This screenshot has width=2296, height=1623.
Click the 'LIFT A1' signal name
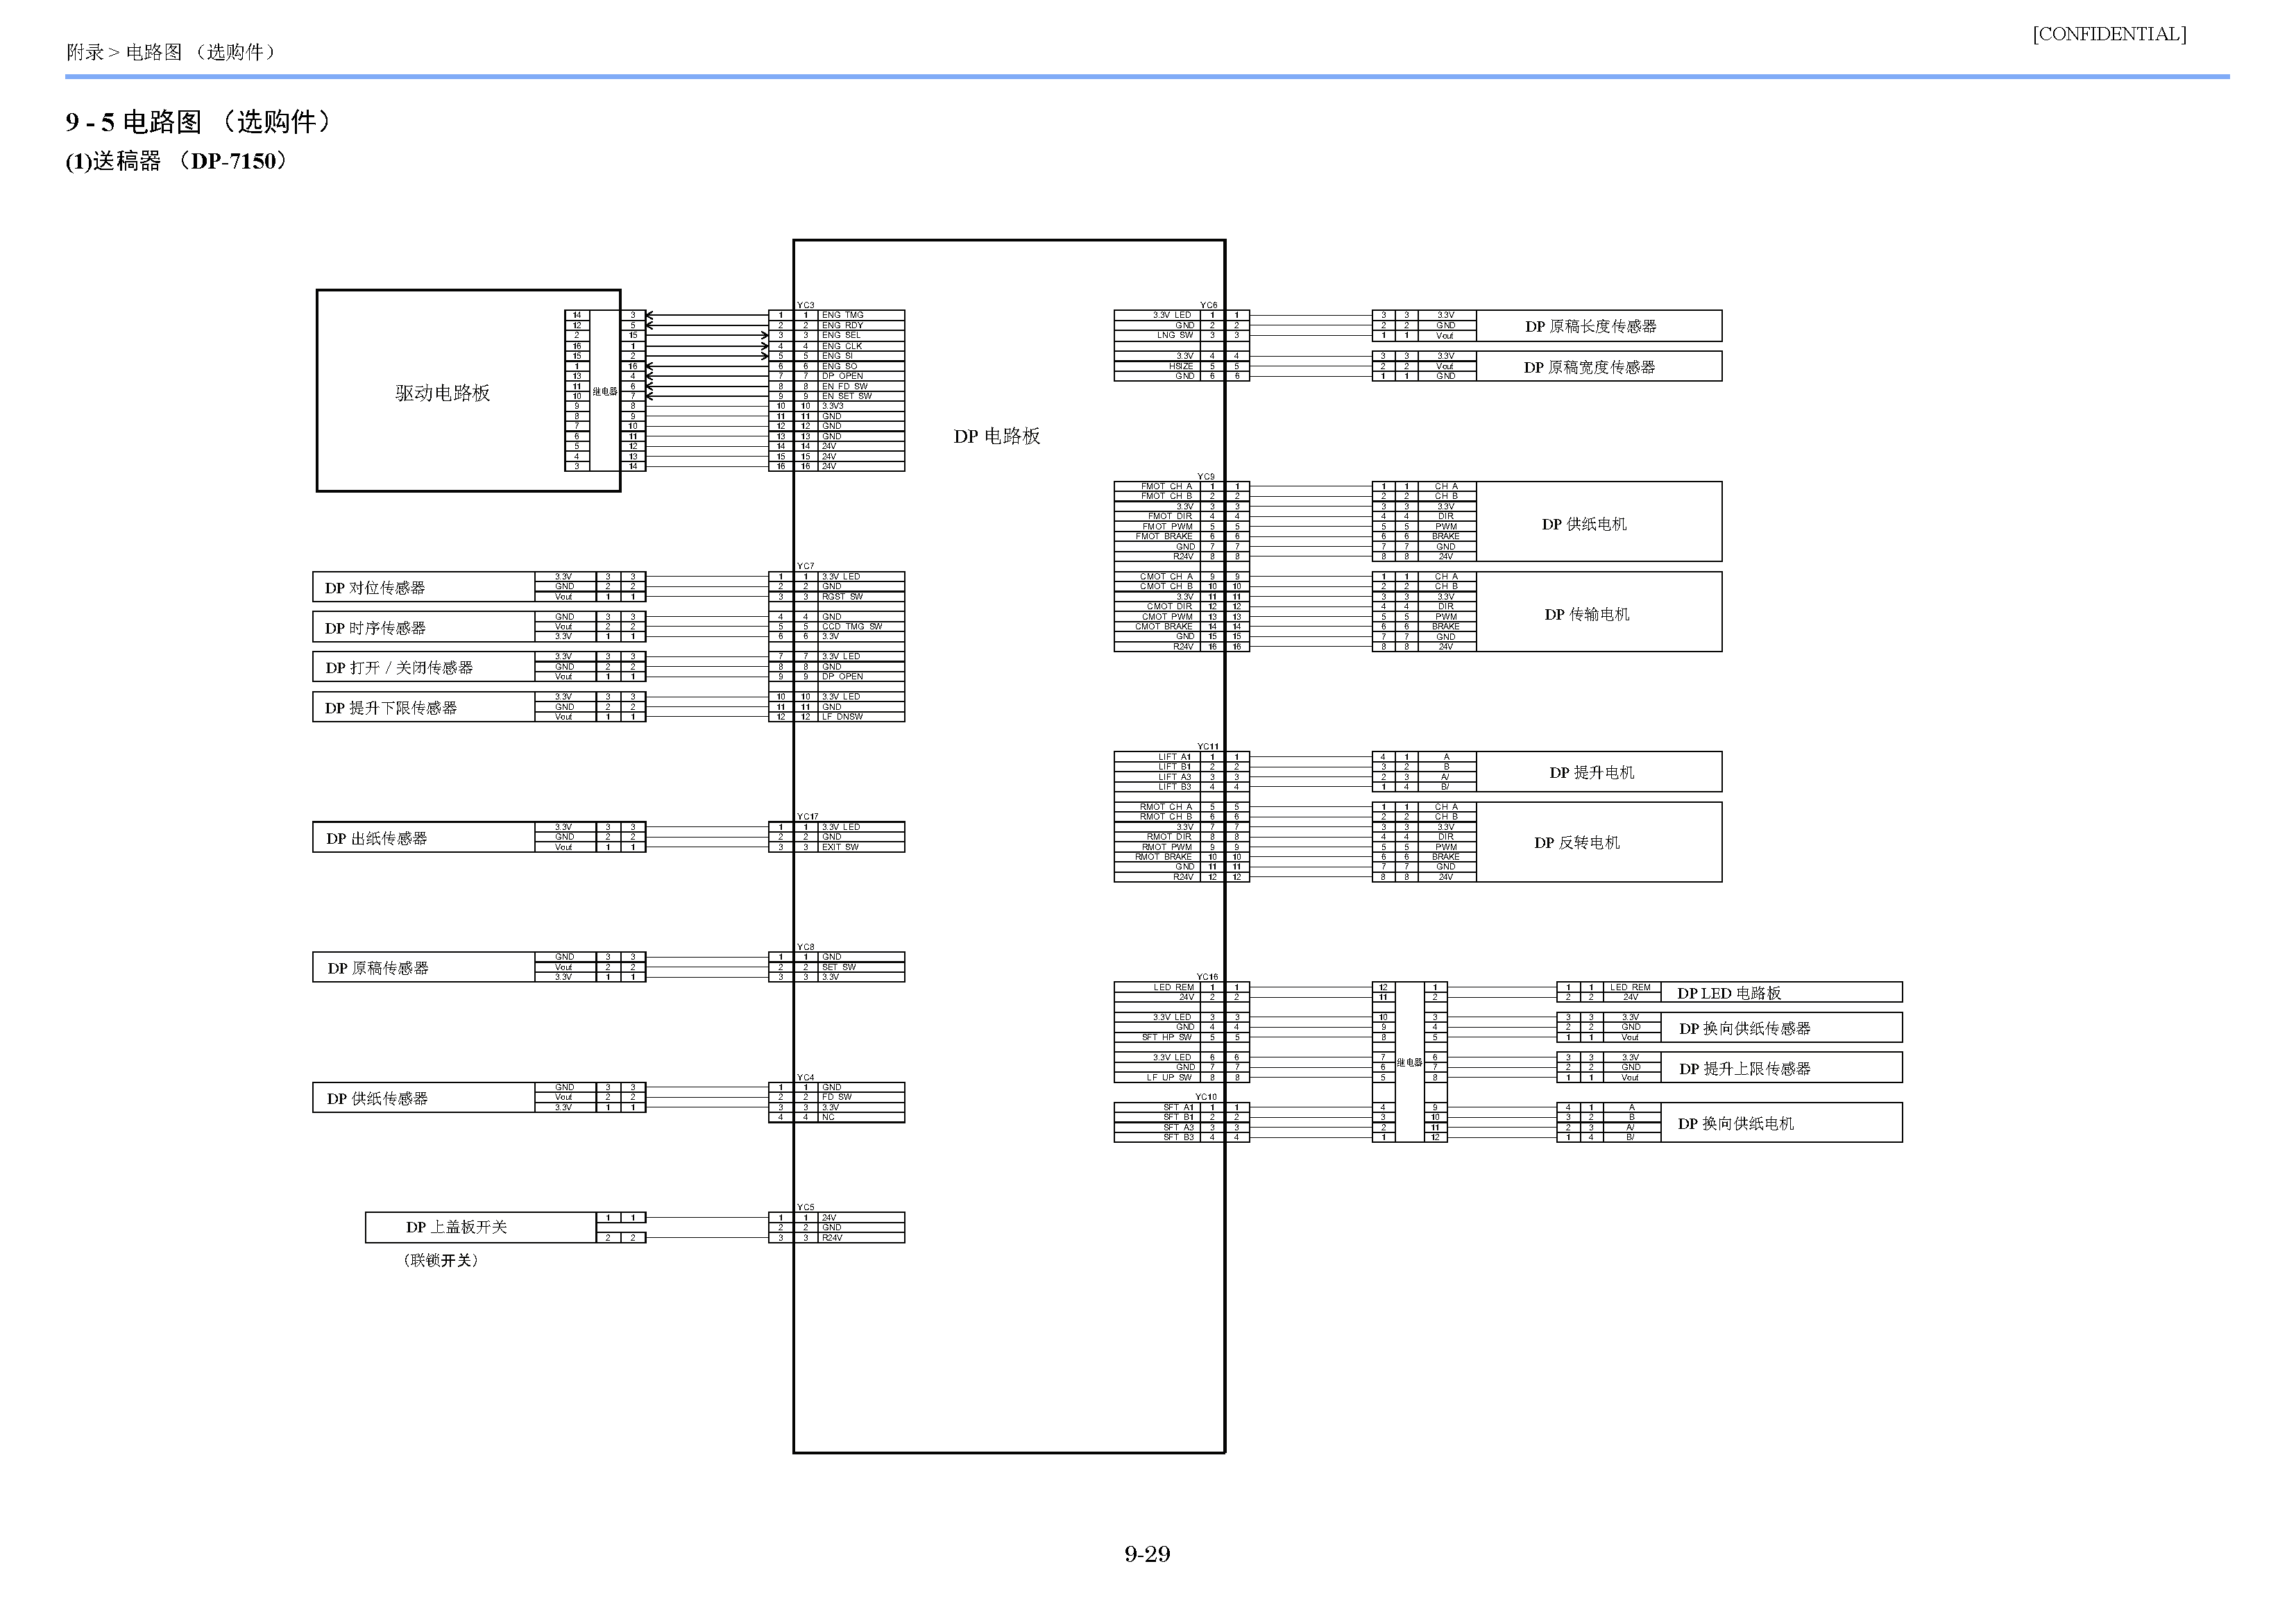1175,757
